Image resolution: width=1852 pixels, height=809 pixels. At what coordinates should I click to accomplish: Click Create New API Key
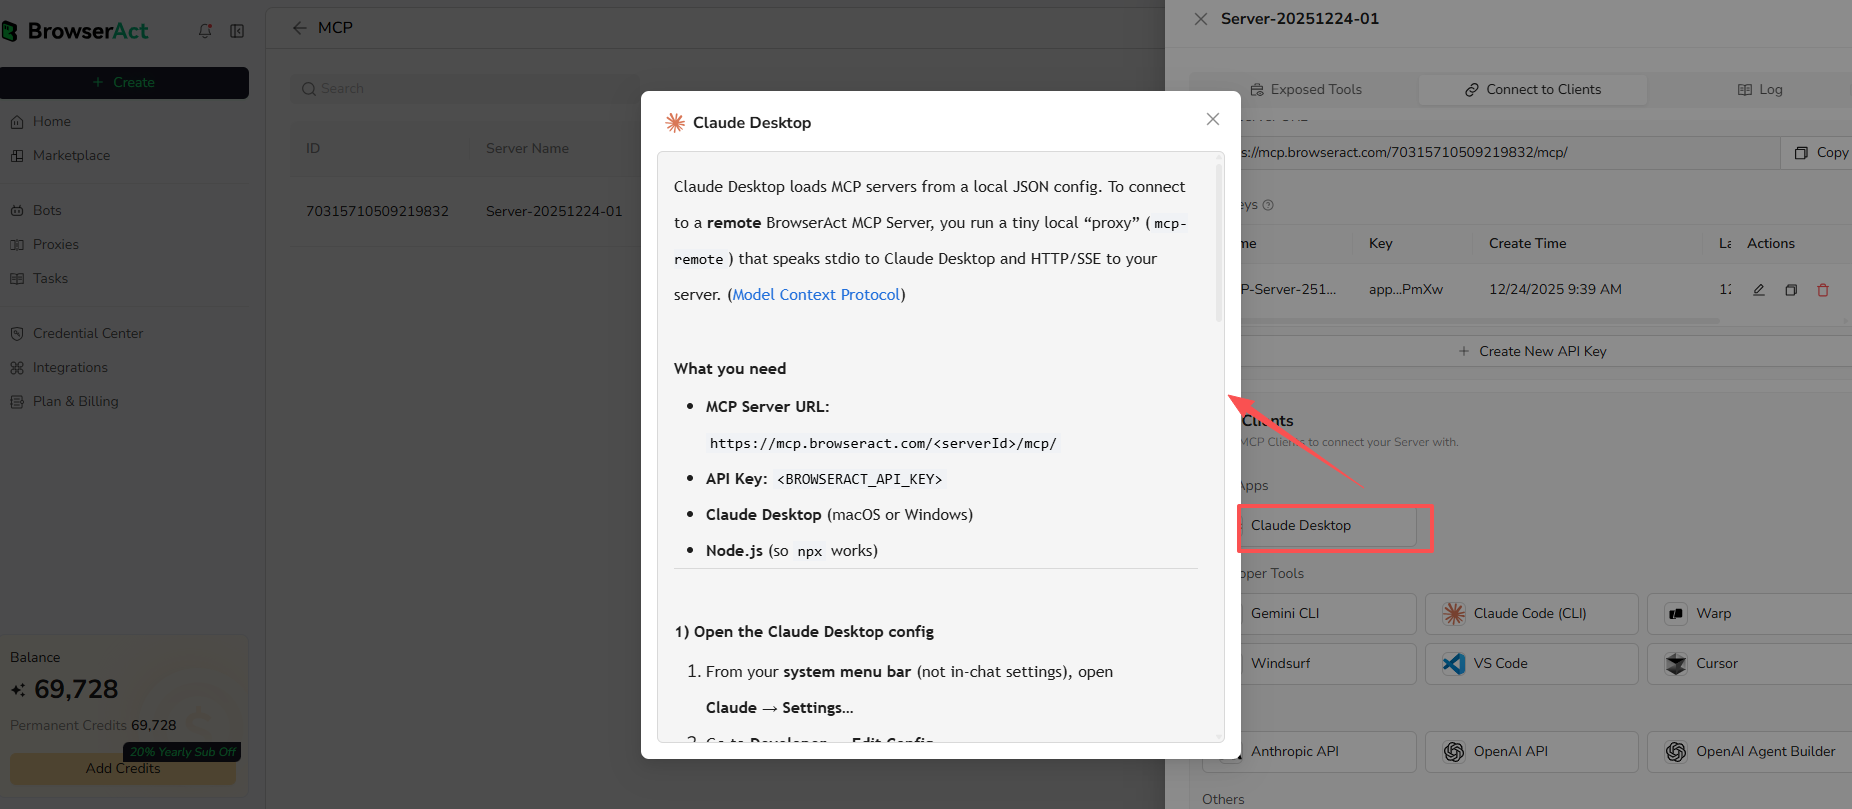click(1532, 352)
